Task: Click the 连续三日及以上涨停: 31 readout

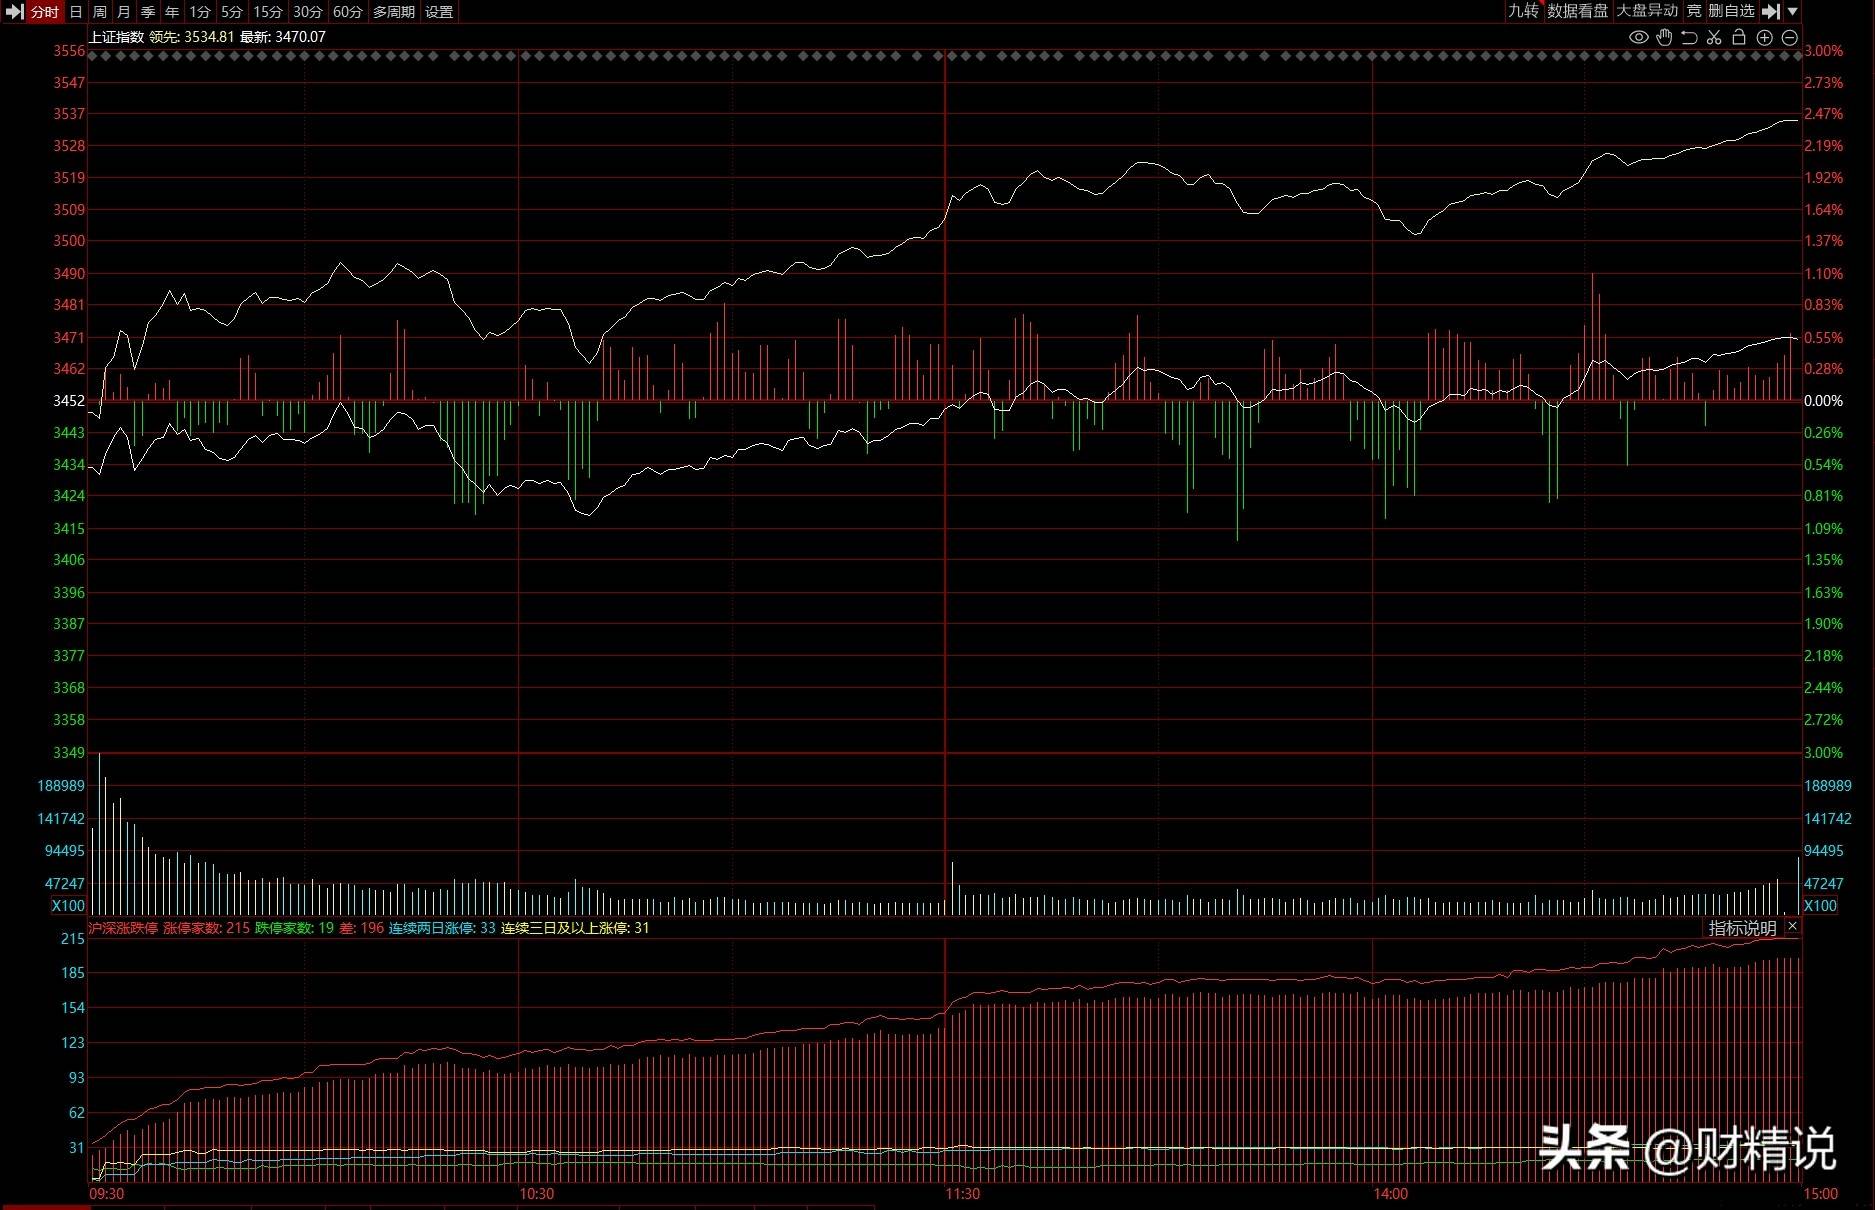Action: point(575,928)
